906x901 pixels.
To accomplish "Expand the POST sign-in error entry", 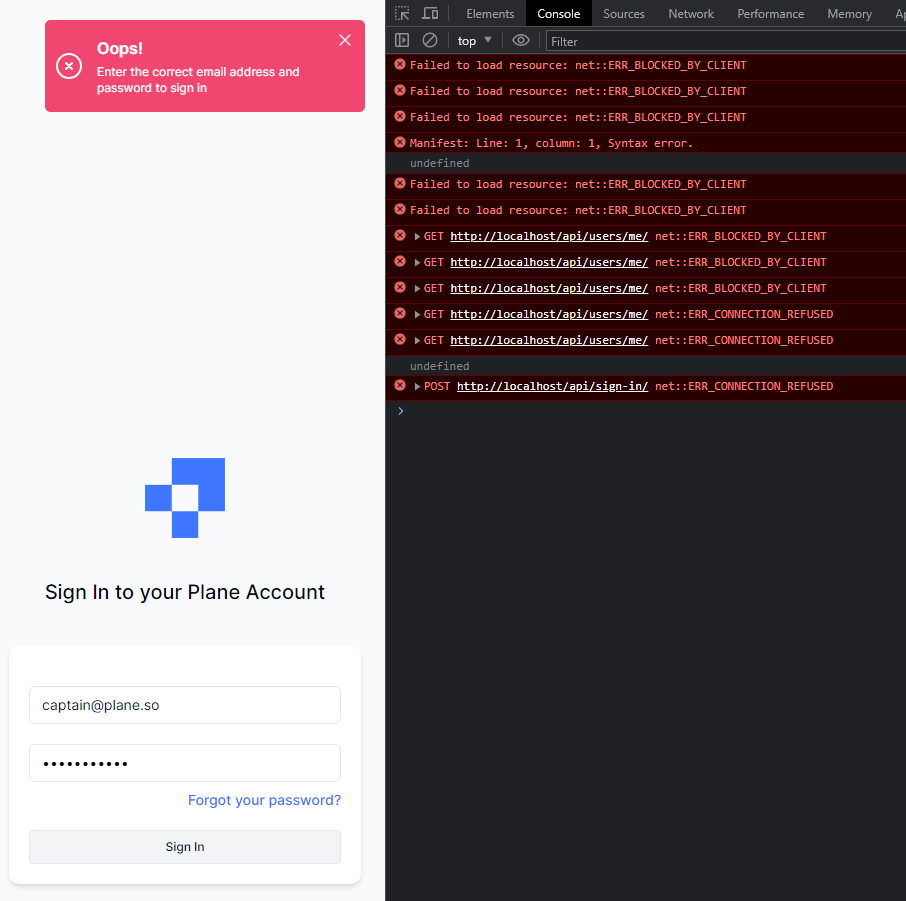I will point(417,386).
